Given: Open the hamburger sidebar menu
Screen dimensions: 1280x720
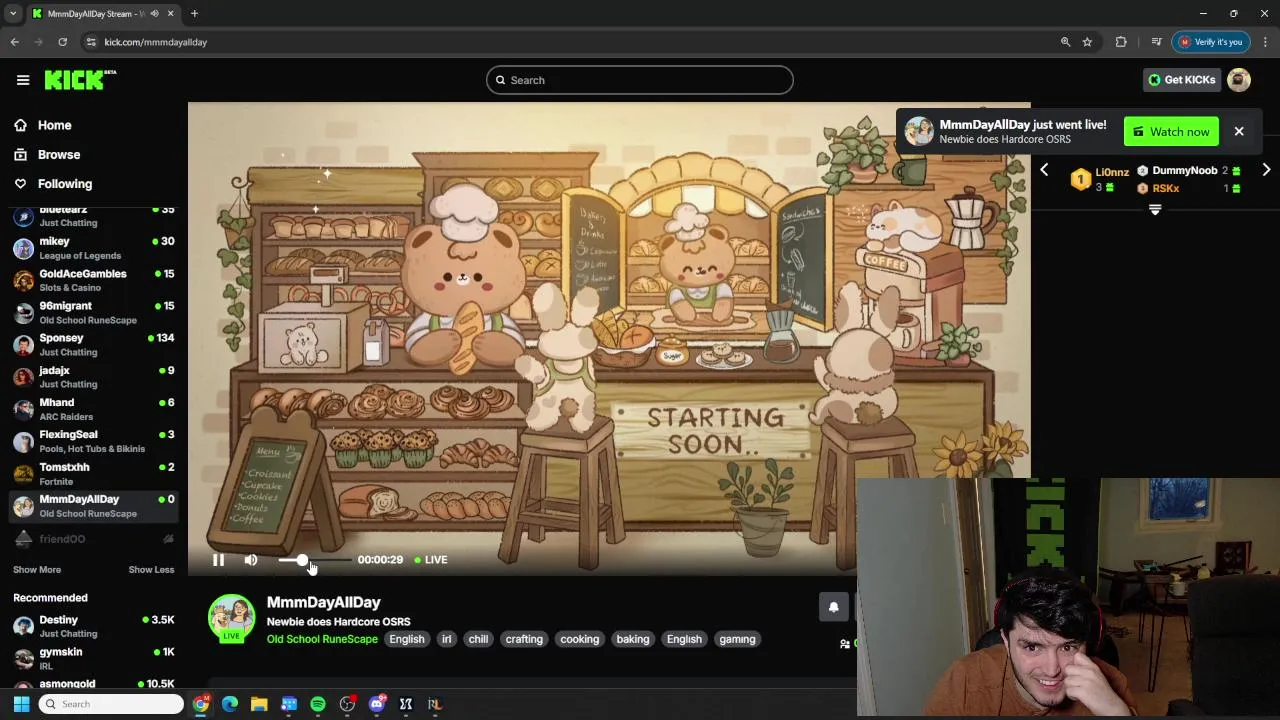Looking at the screenshot, I should (x=23, y=80).
